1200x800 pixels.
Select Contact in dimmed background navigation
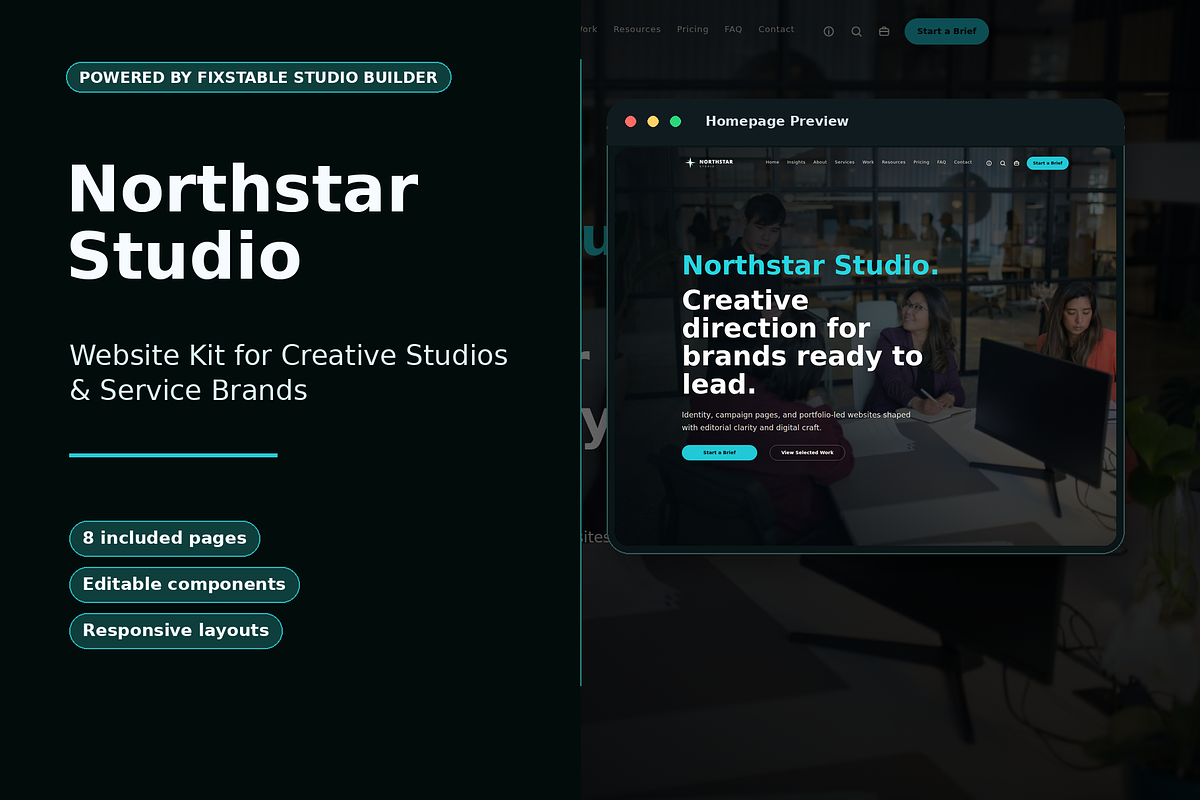[x=776, y=30]
